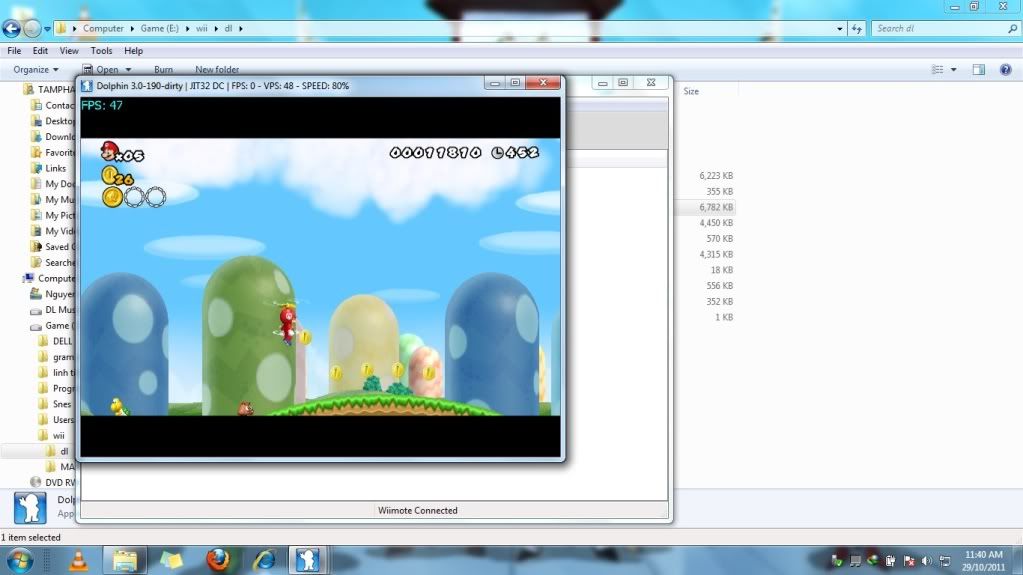This screenshot has width=1023, height=575.
Task: Expand the breadcrumb arrow after Game (E:)
Action: tap(188, 29)
